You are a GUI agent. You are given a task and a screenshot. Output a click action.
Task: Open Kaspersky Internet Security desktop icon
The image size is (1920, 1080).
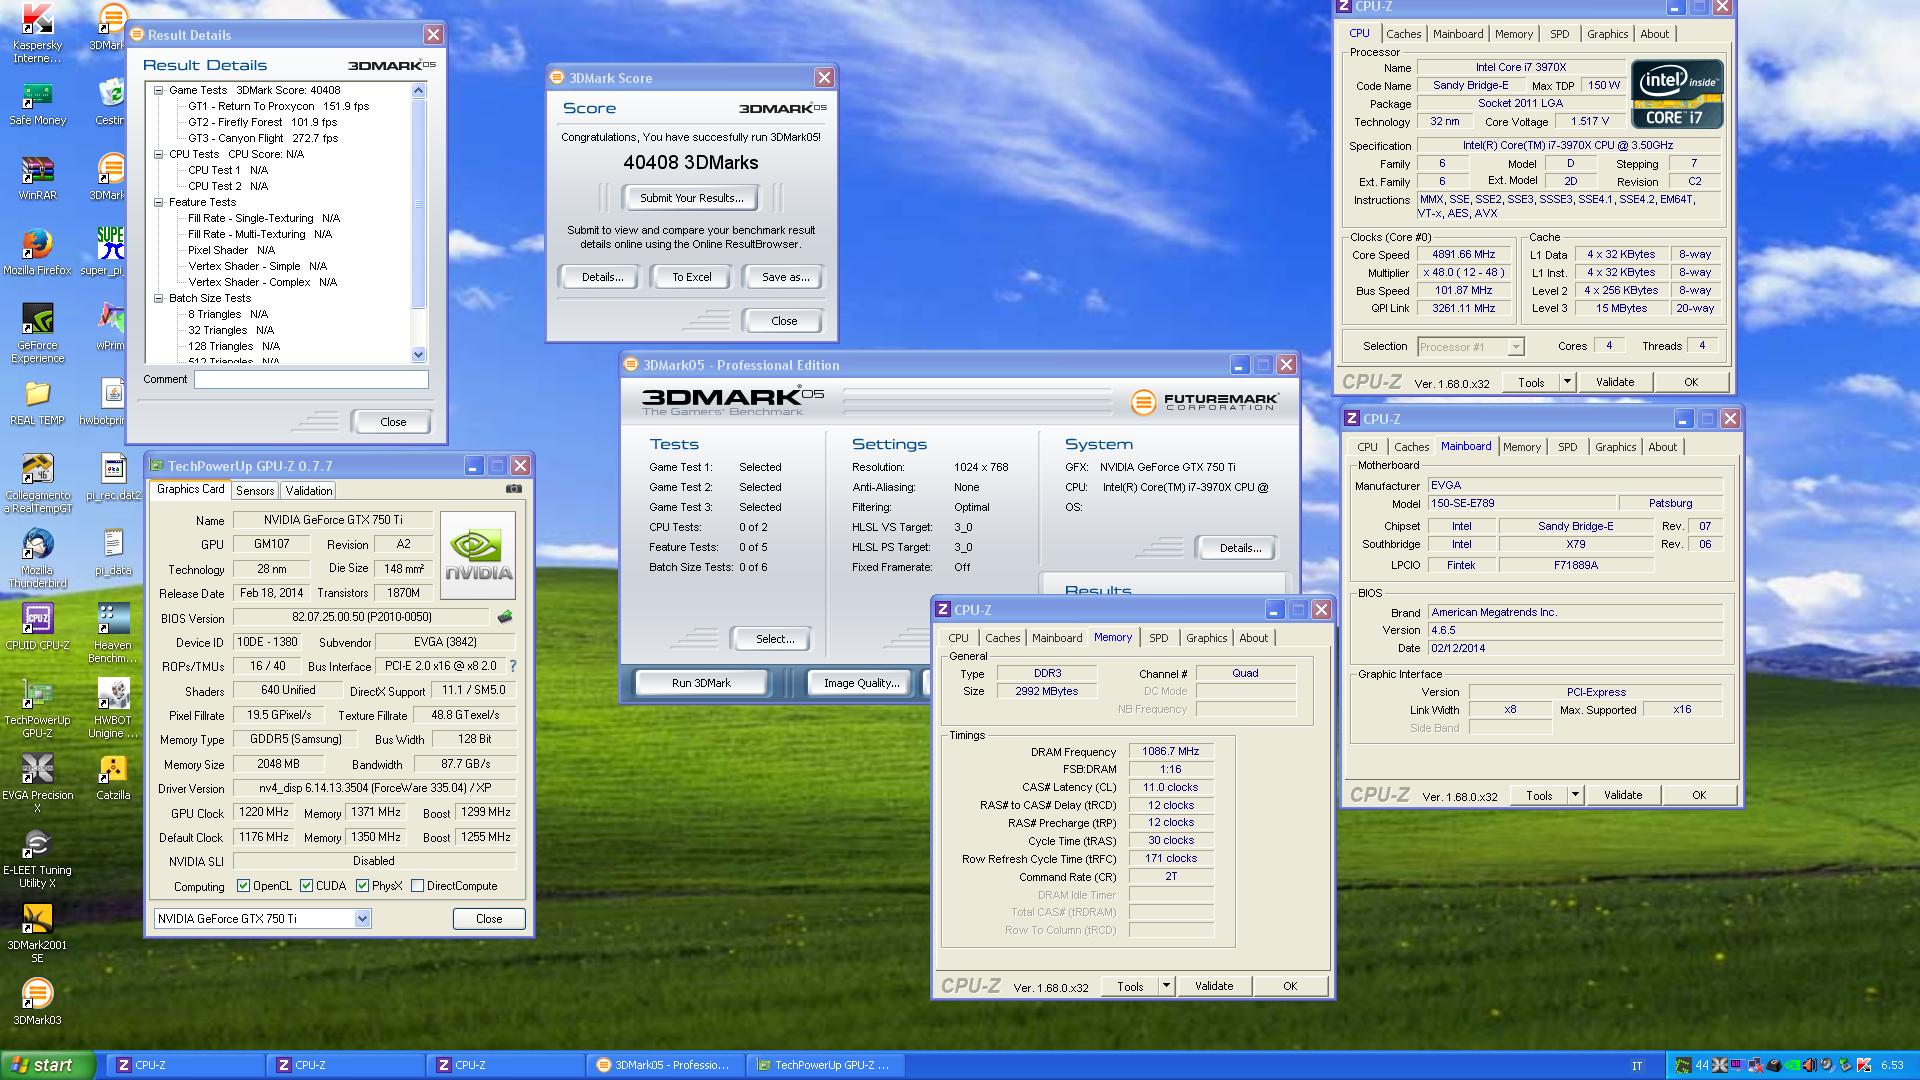click(38, 33)
